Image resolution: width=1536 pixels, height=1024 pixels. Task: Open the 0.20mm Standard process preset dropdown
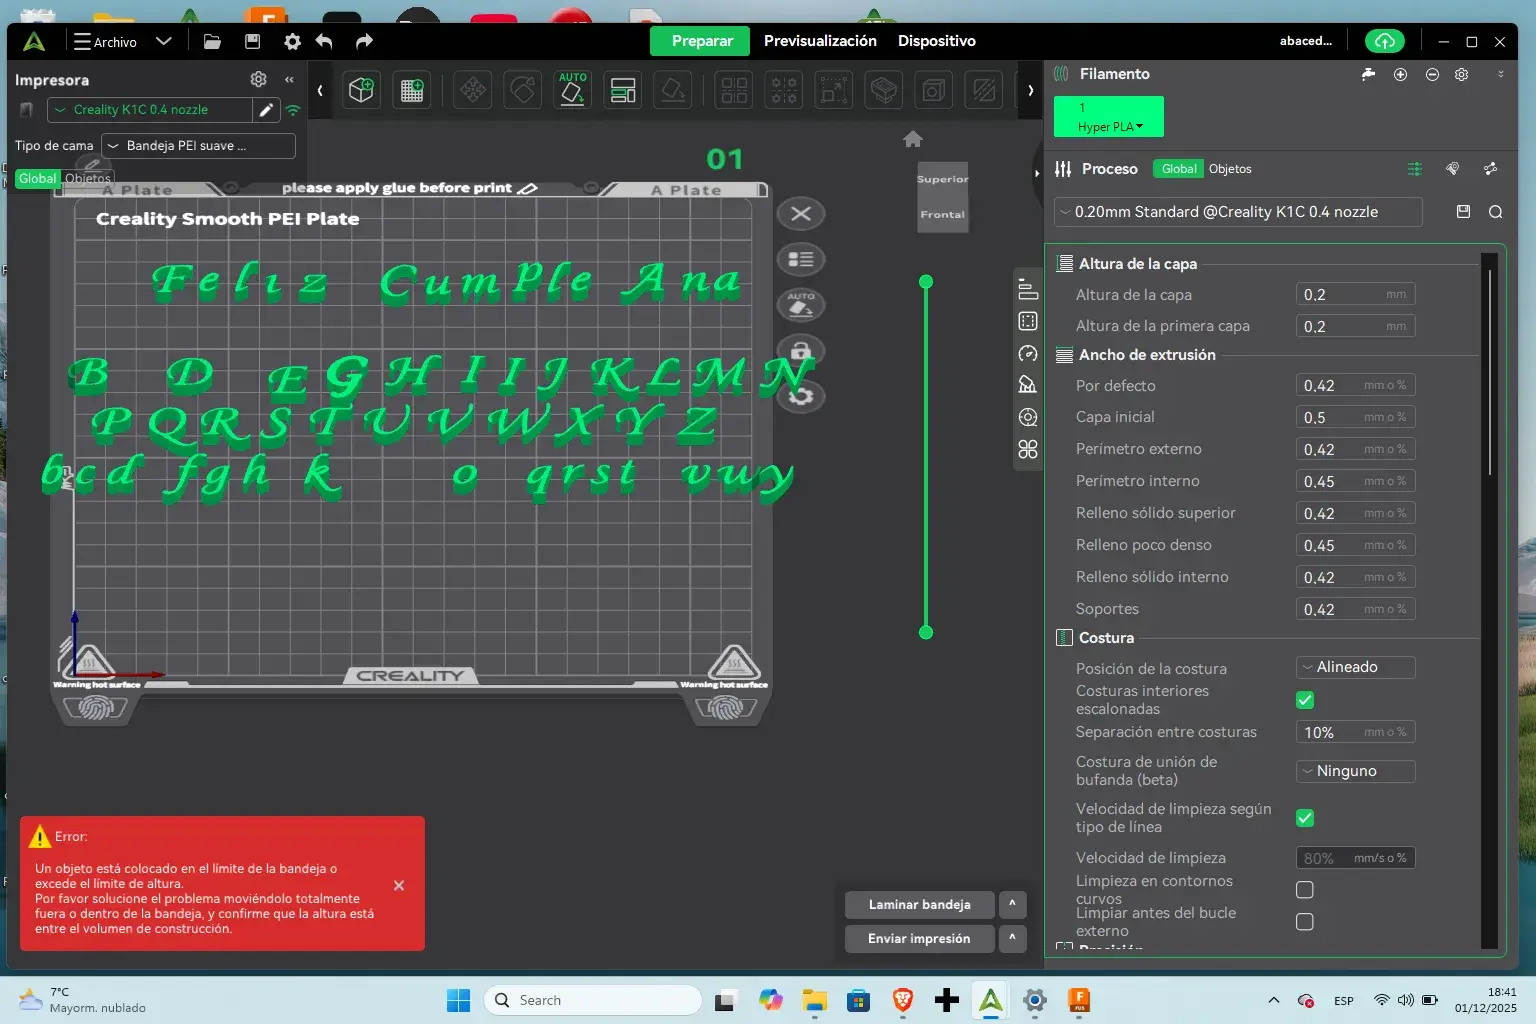click(x=1238, y=212)
